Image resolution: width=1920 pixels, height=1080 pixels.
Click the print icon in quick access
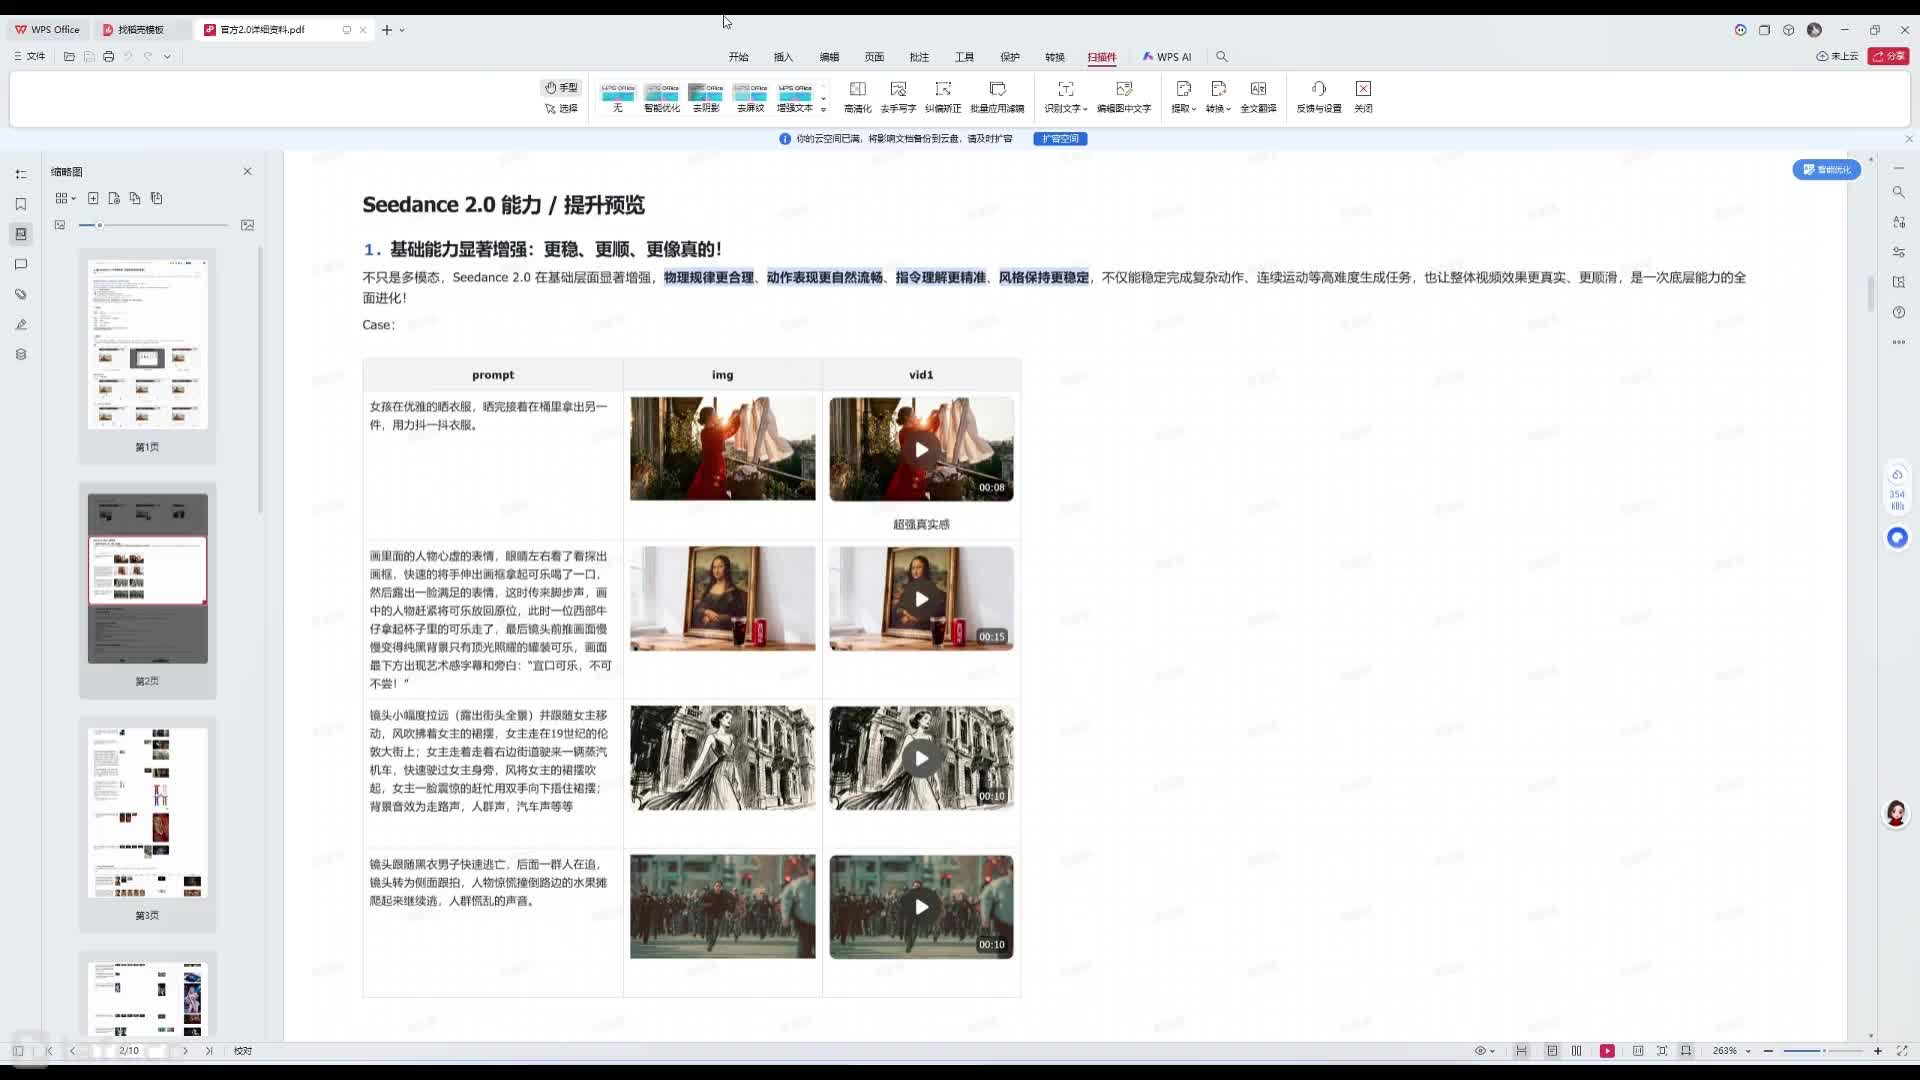click(108, 57)
